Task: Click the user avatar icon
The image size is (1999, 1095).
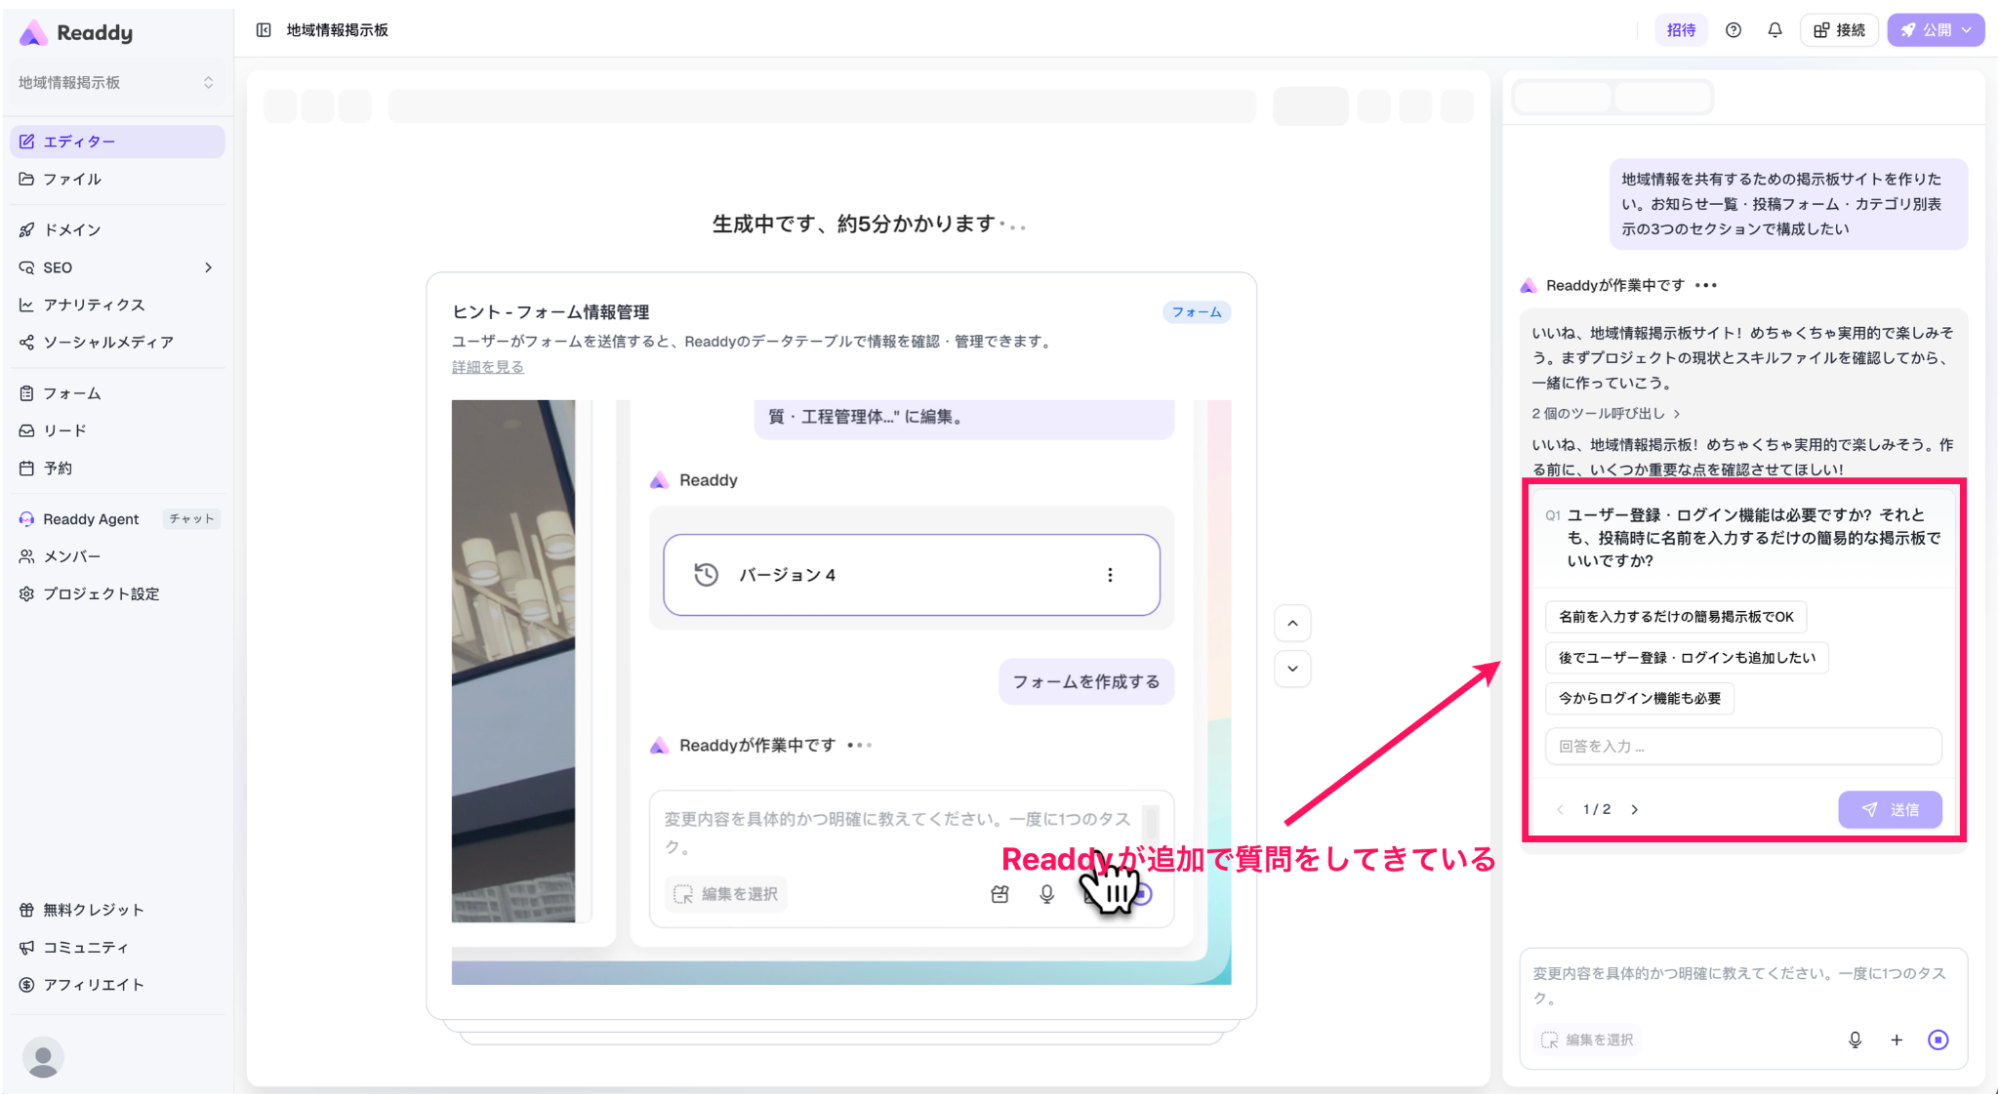Action: point(43,1057)
